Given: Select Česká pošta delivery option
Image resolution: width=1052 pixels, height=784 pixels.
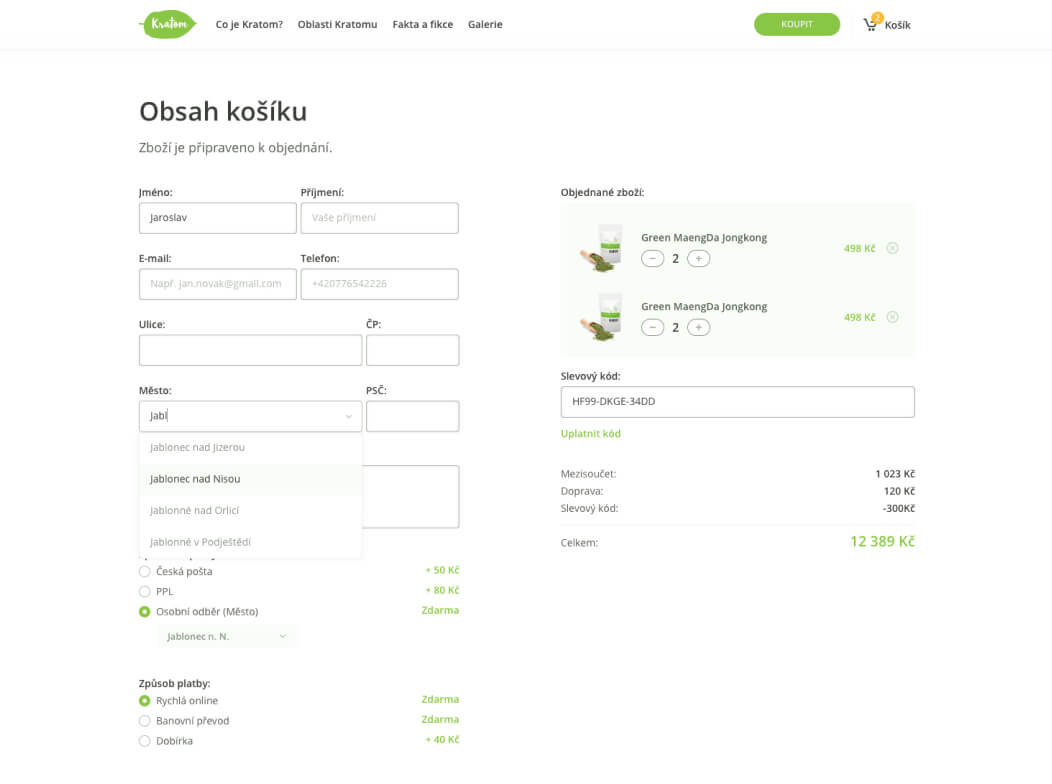Looking at the screenshot, I should (145, 571).
